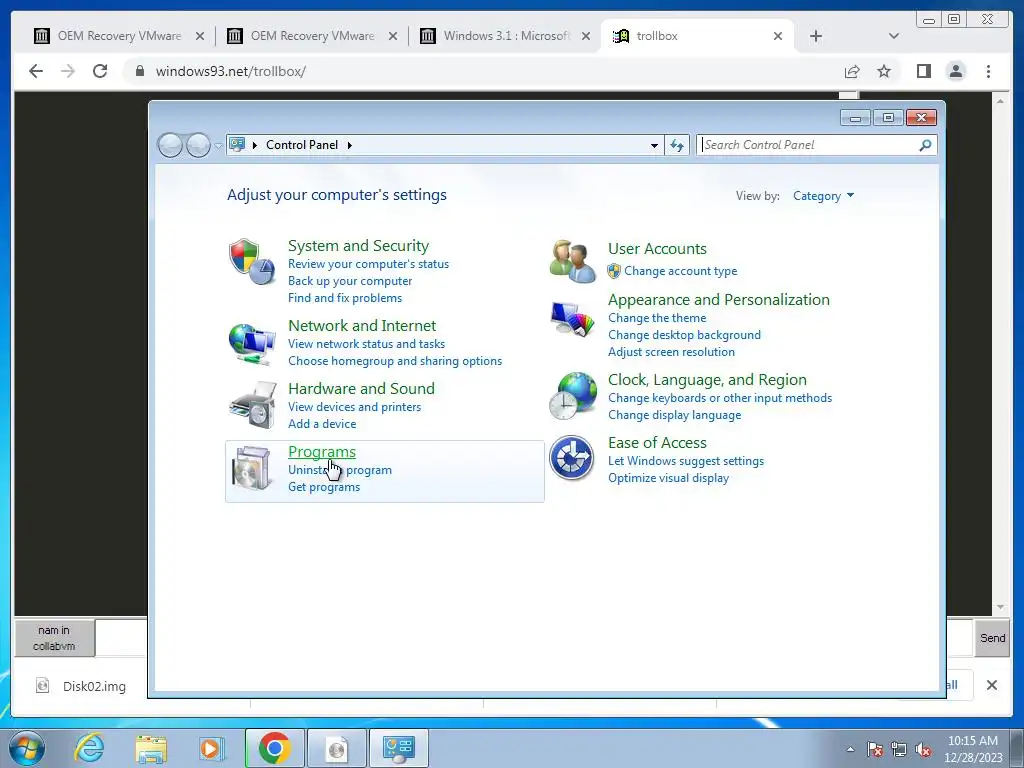Open the Windows Start menu
1024x768 pixels.
click(x=27, y=748)
